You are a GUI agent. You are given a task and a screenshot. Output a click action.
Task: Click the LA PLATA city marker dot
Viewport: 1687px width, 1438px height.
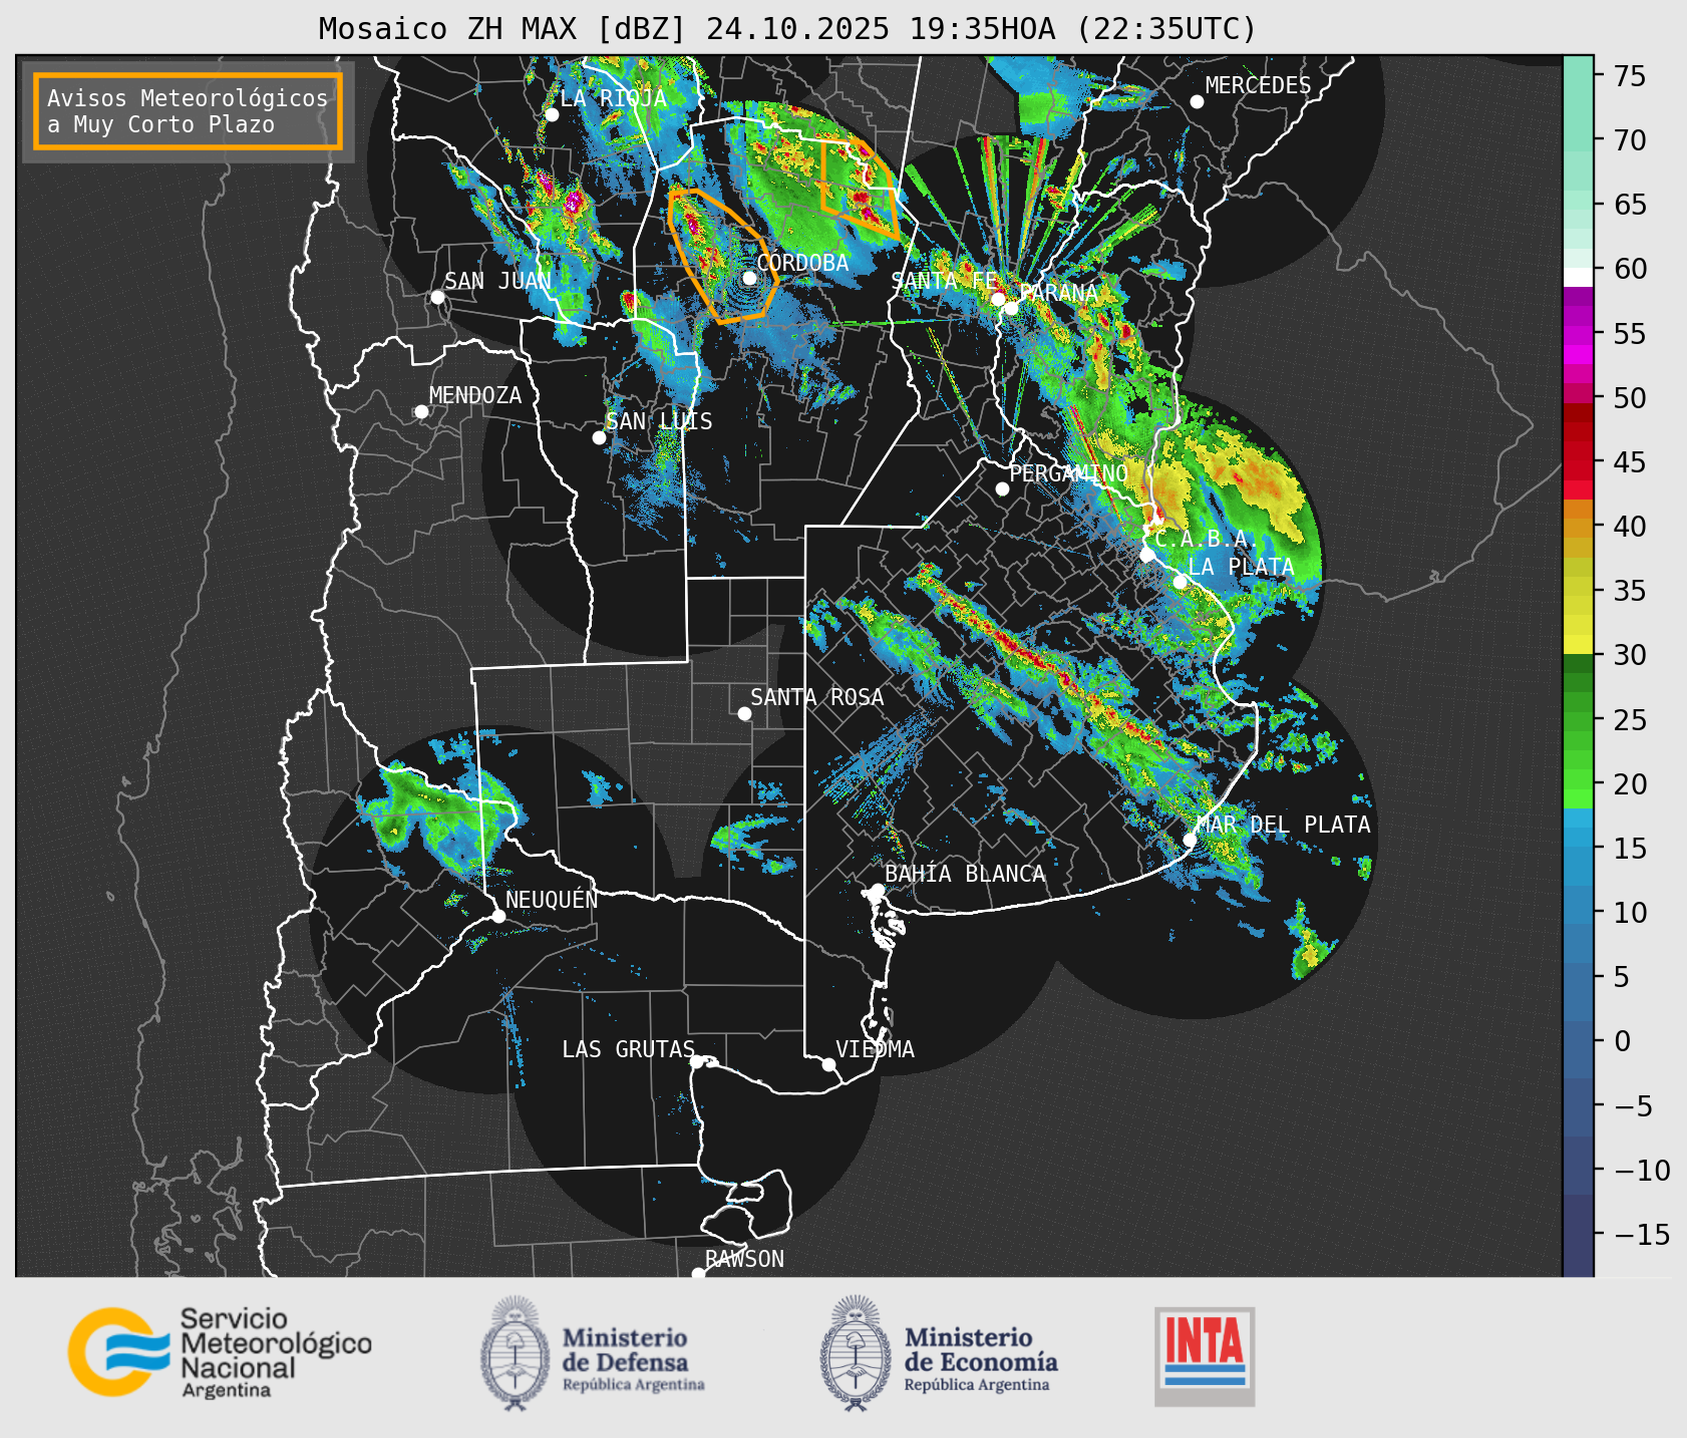click(x=1180, y=582)
